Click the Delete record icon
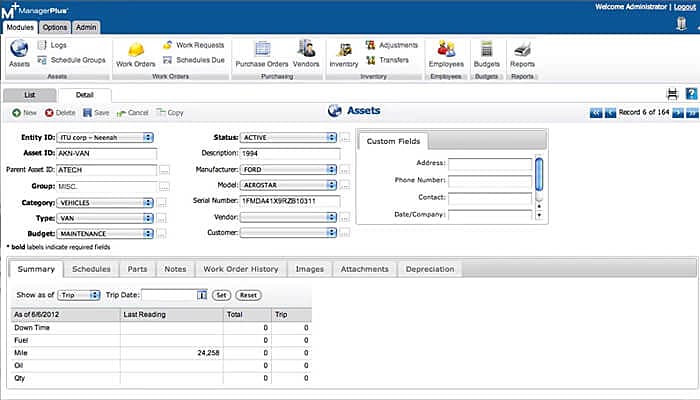Image resolution: width=700 pixels, height=400 pixels. (49, 113)
